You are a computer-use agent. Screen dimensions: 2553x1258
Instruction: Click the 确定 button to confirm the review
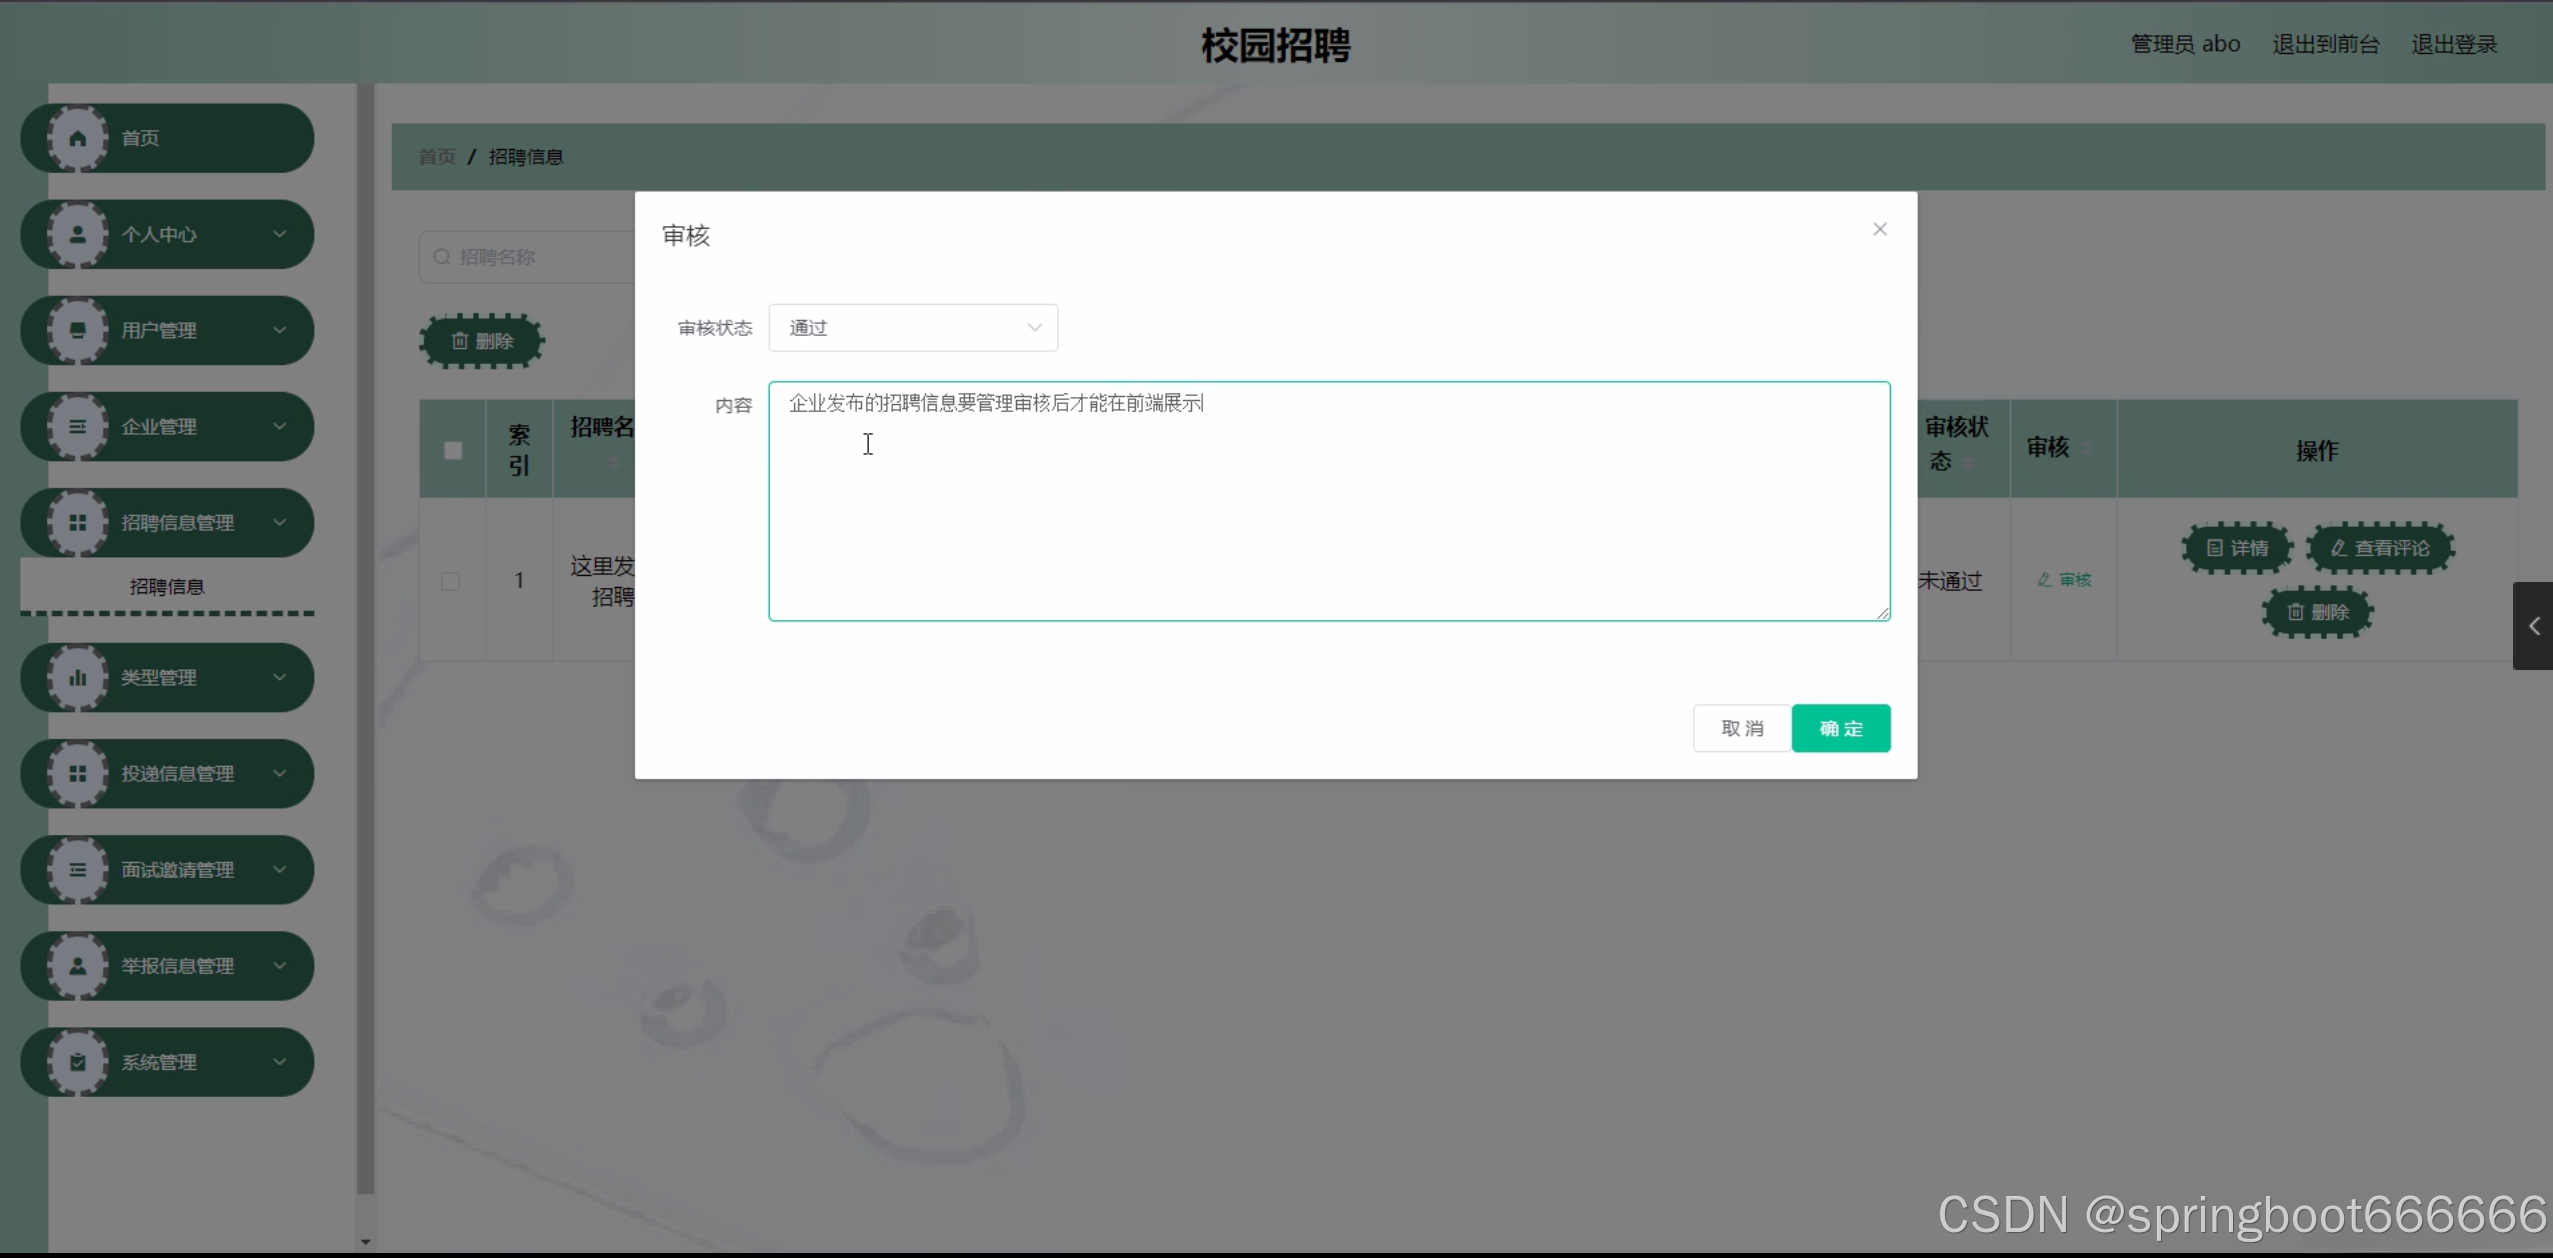(x=1840, y=728)
